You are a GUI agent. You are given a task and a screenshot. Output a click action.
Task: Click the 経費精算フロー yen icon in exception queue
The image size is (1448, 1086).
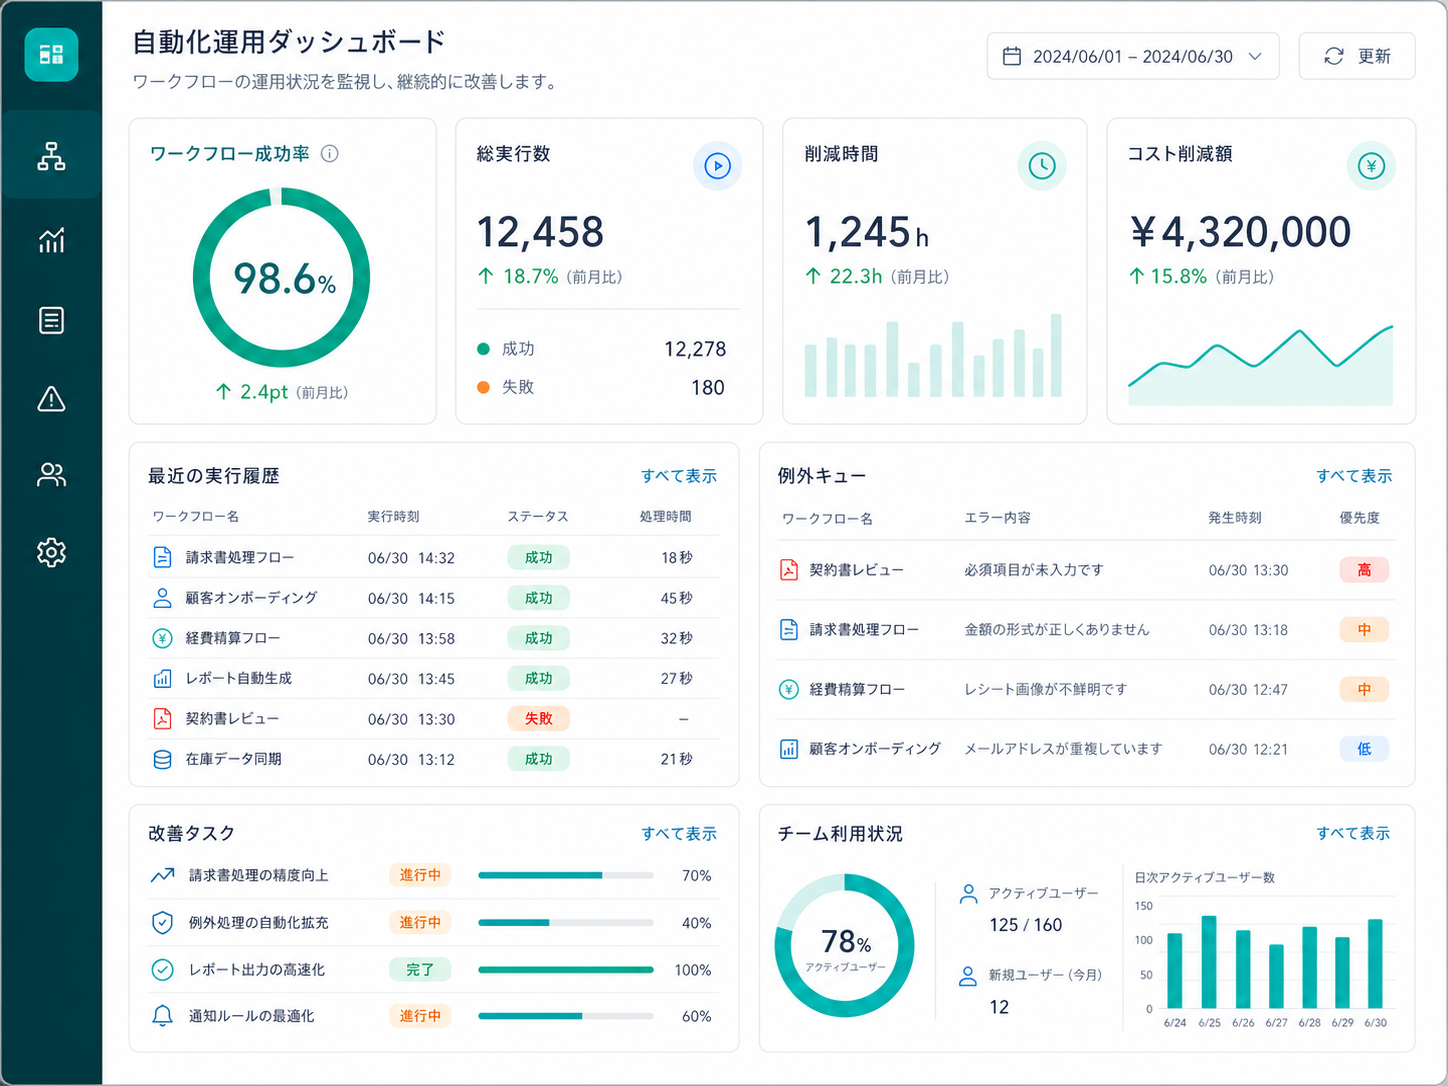click(x=789, y=689)
